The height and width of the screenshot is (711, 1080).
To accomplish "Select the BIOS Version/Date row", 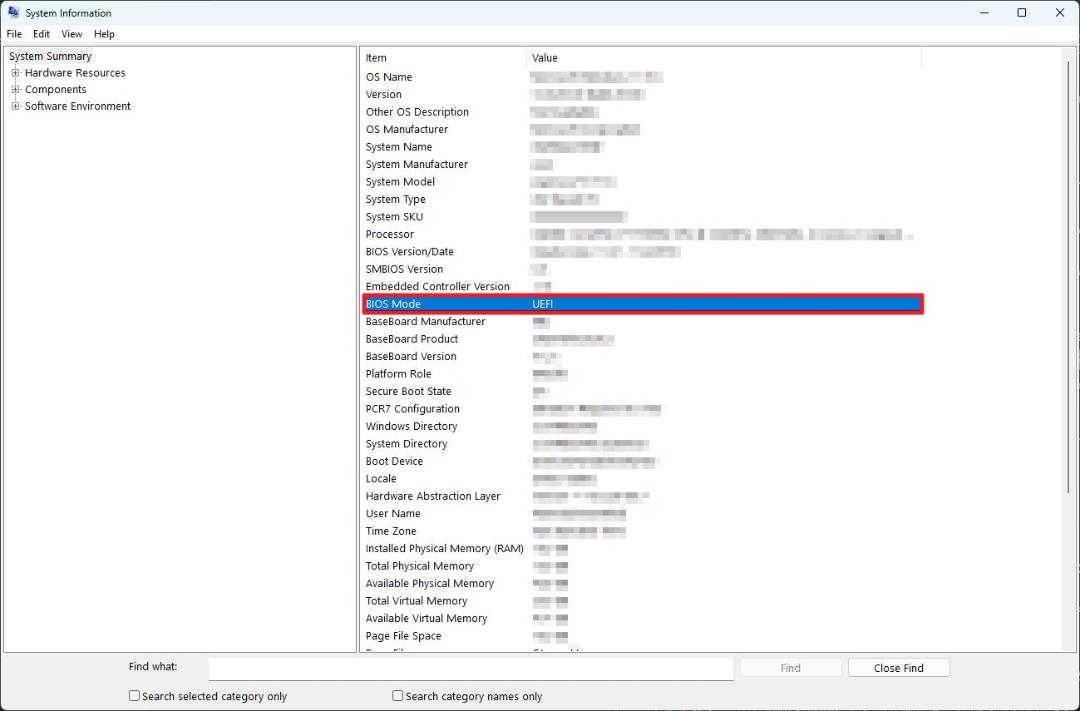I will 642,251.
